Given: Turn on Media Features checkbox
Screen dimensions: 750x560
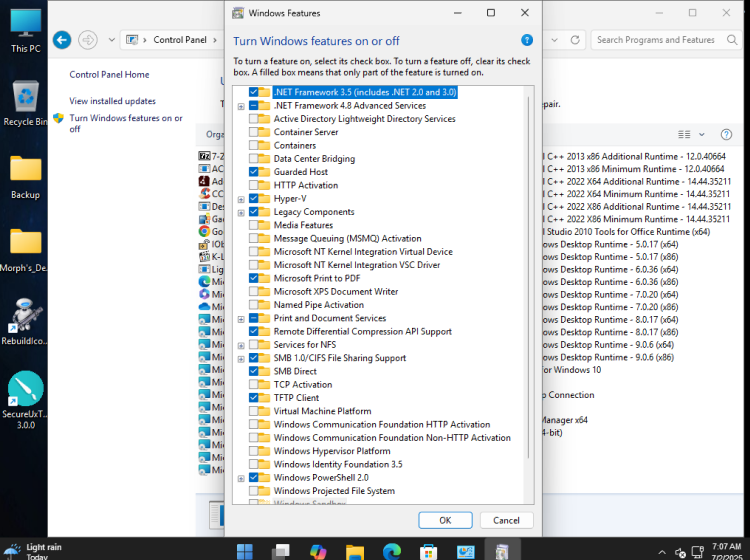Looking at the screenshot, I should coord(254,225).
